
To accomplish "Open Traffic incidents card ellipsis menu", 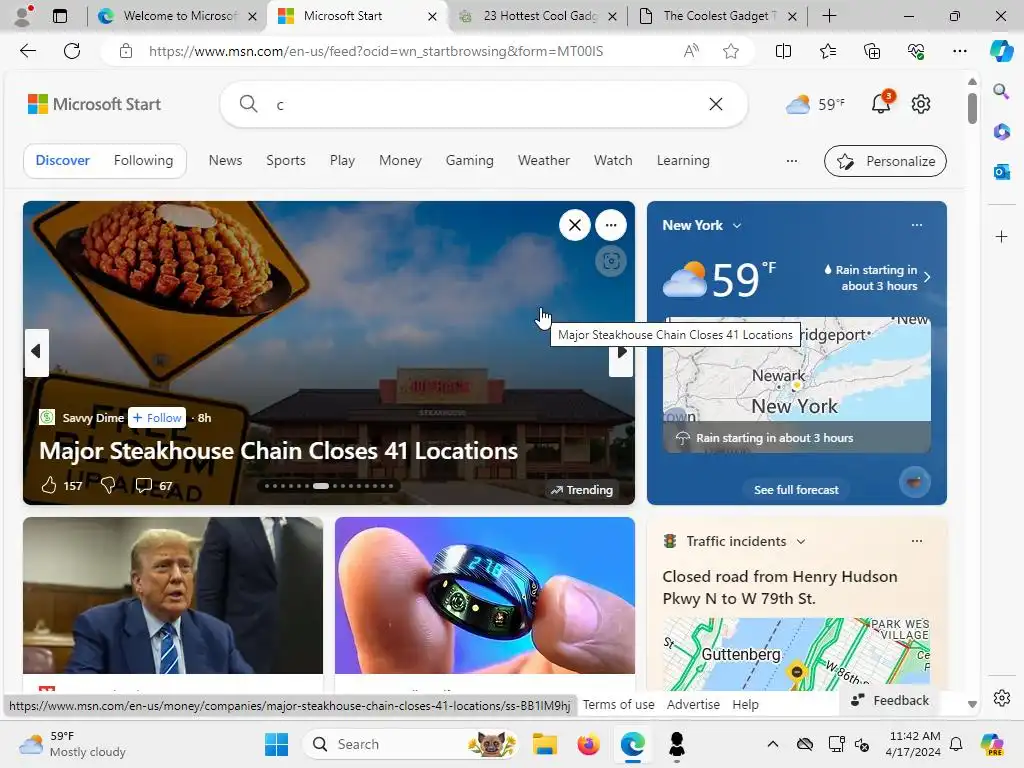I will click(x=917, y=541).
